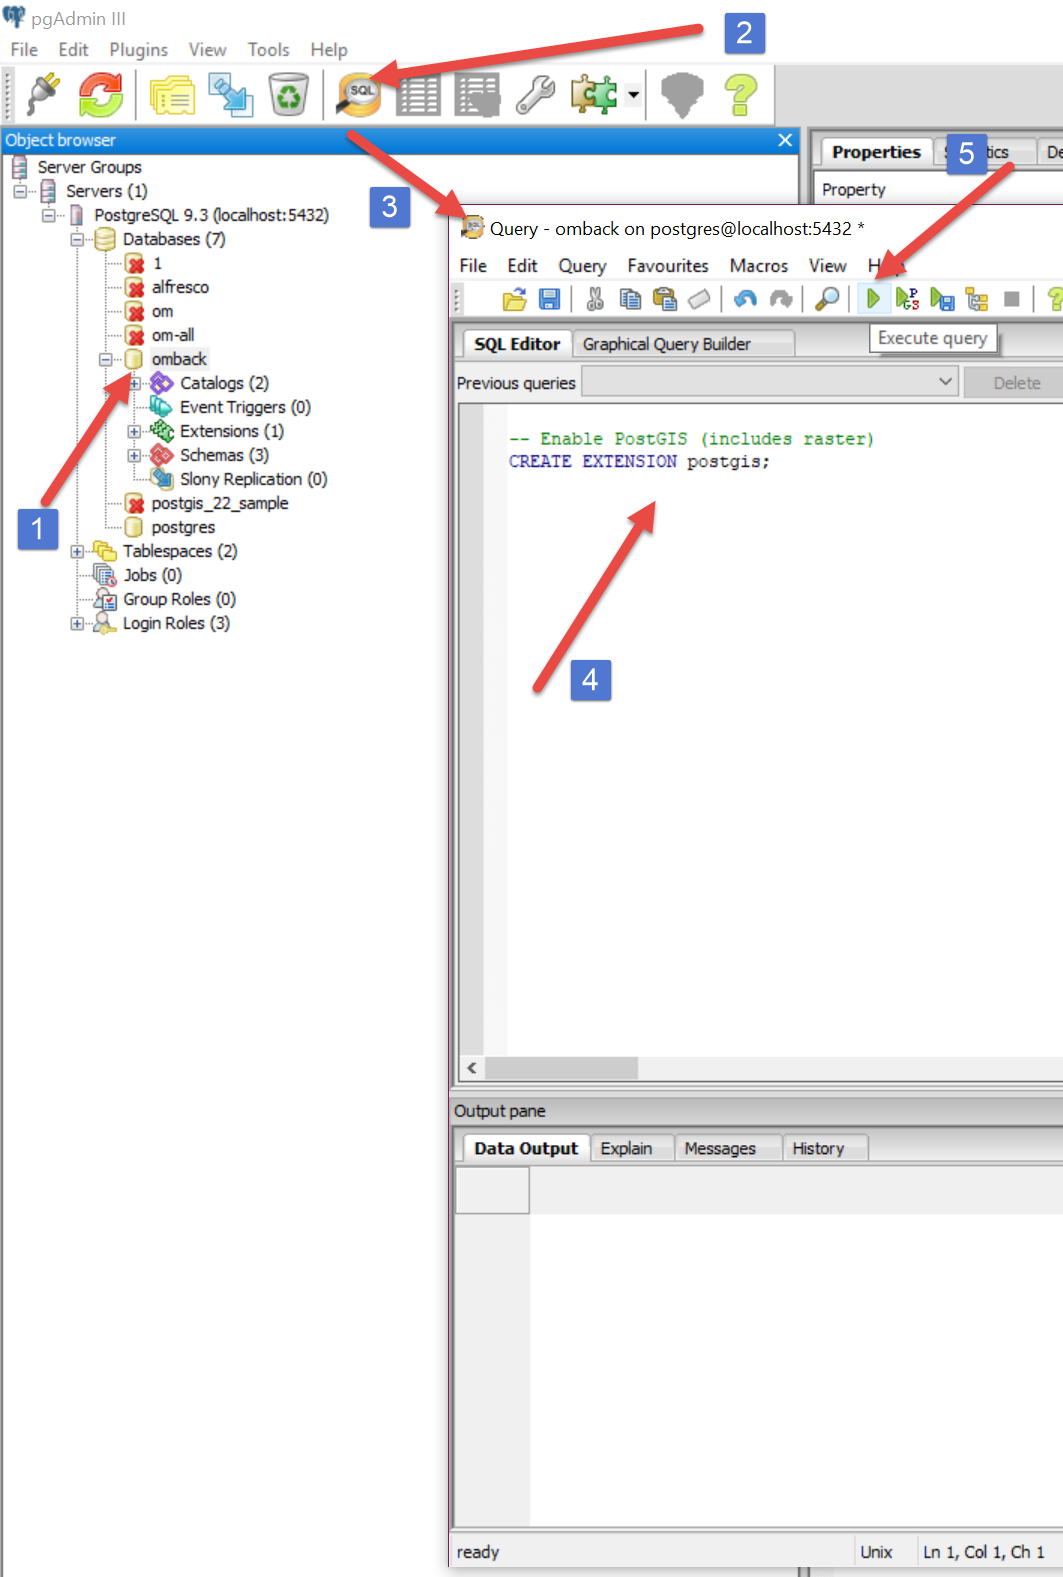This screenshot has width=1063, height=1577.
Task: Save the query file with floppy disk icon
Action: click(x=549, y=298)
